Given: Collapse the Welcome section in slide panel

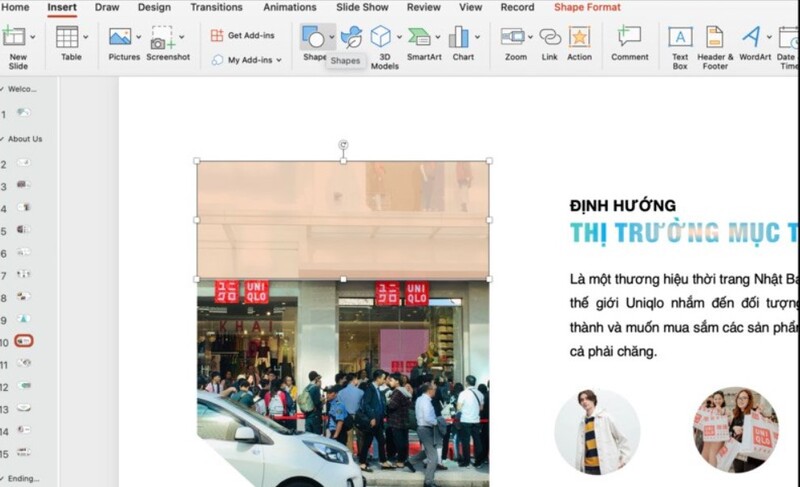Looking at the screenshot, I should 2,89.
